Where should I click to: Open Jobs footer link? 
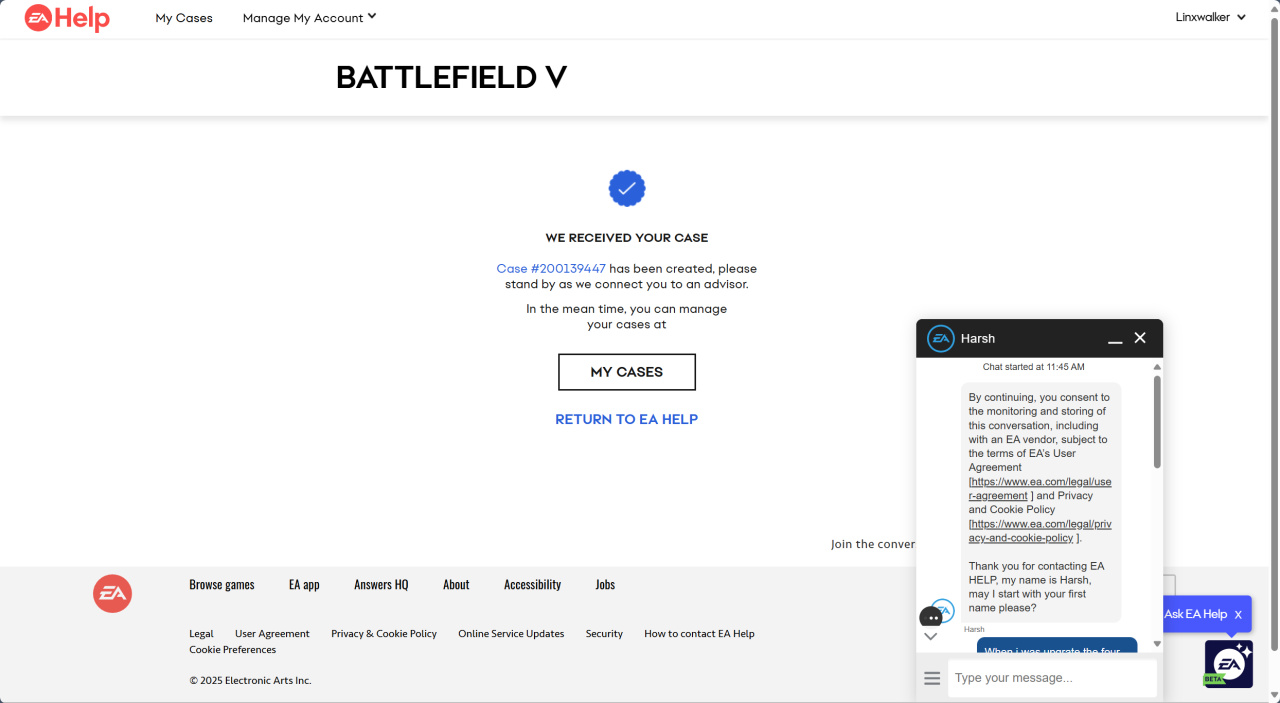[x=605, y=585]
